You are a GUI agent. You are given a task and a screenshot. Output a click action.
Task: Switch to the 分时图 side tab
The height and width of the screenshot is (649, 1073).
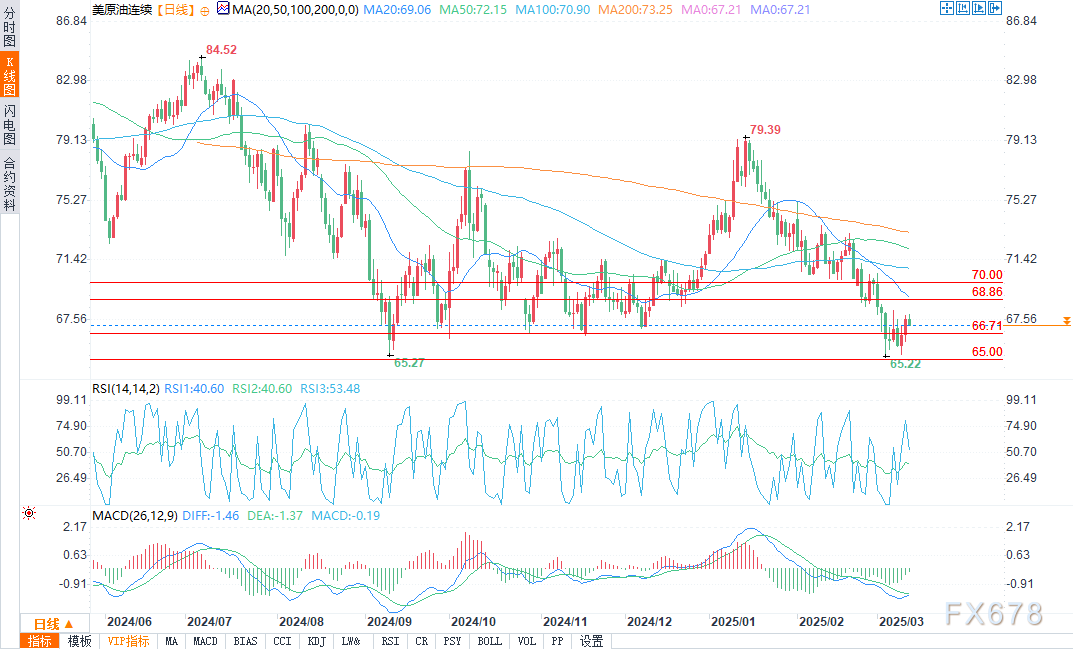coord(10,26)
